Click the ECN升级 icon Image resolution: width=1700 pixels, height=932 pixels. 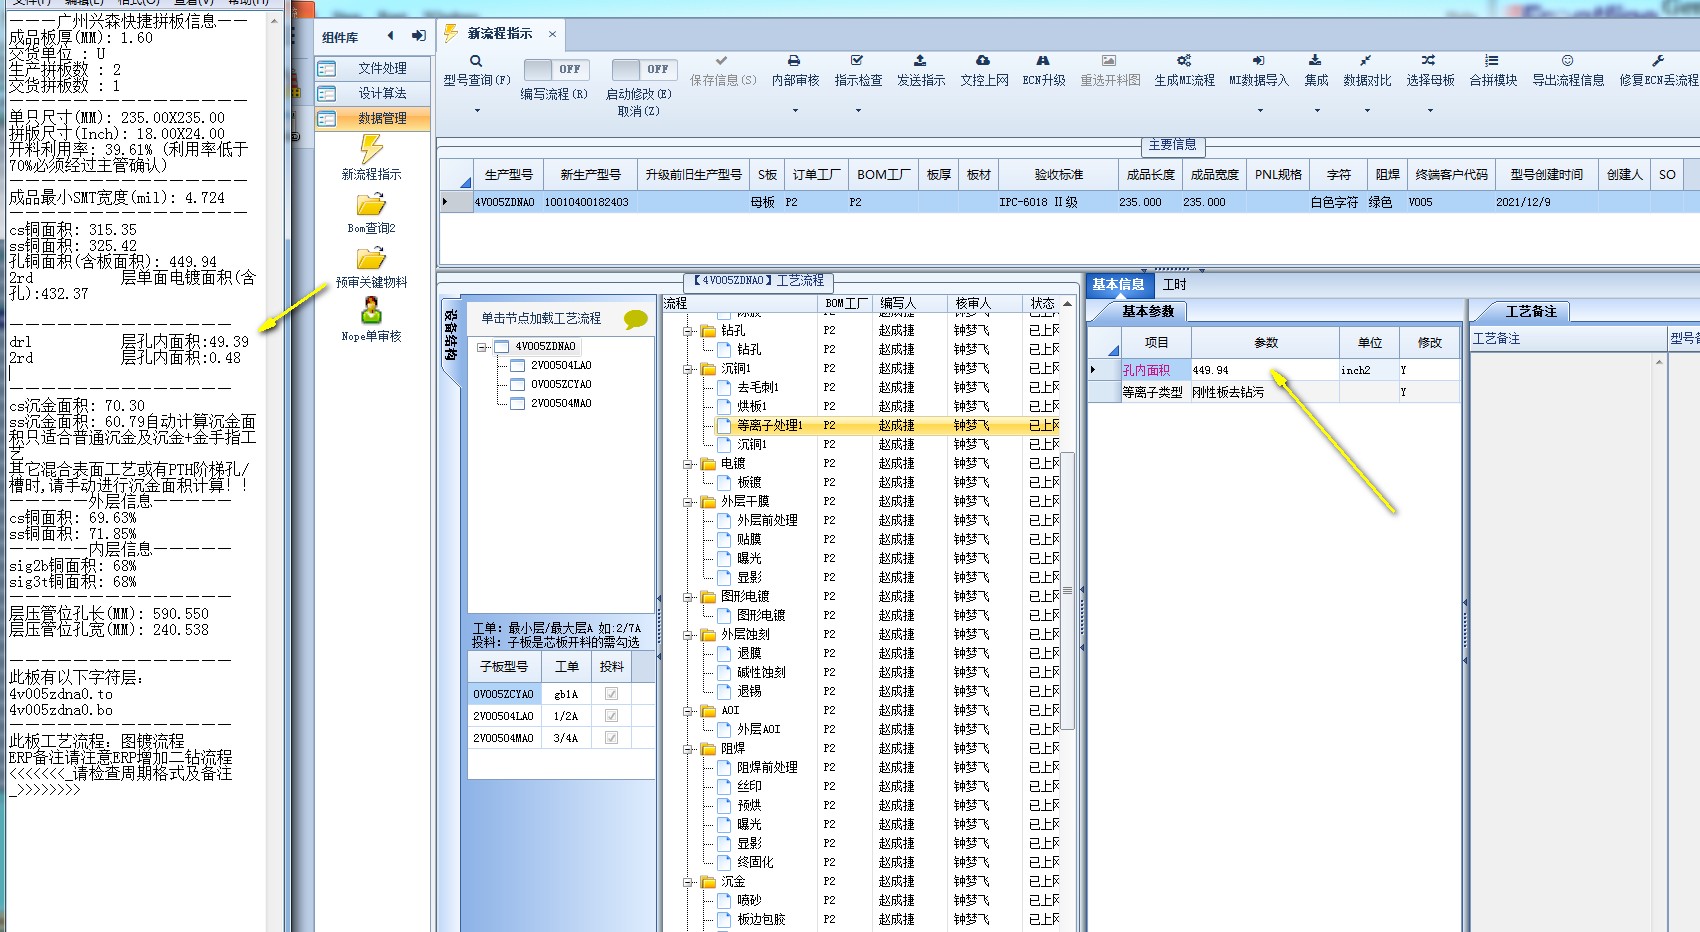click(1043, 61)
